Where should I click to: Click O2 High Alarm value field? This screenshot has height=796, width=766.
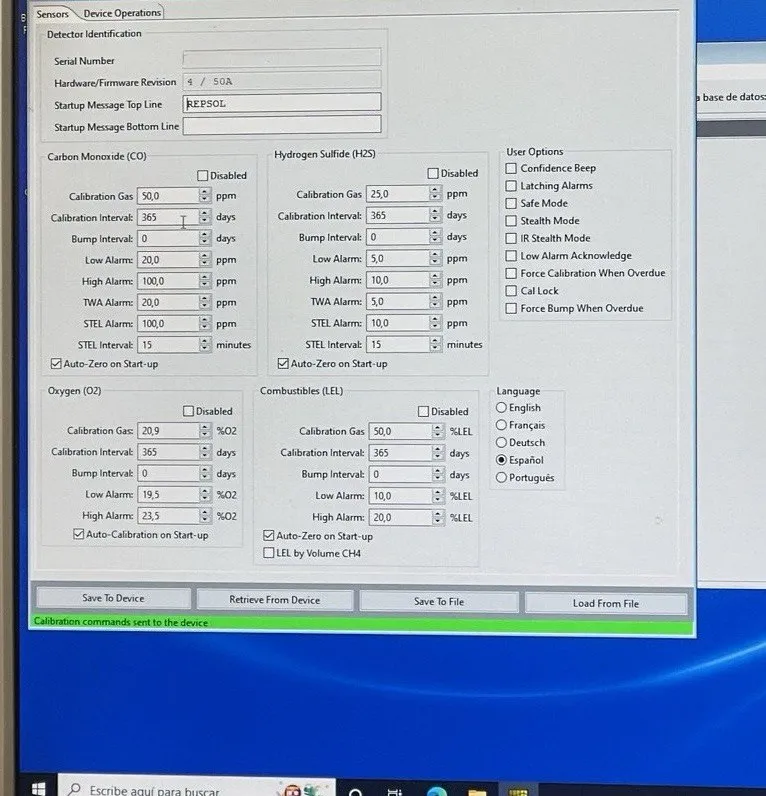[168, 516]
